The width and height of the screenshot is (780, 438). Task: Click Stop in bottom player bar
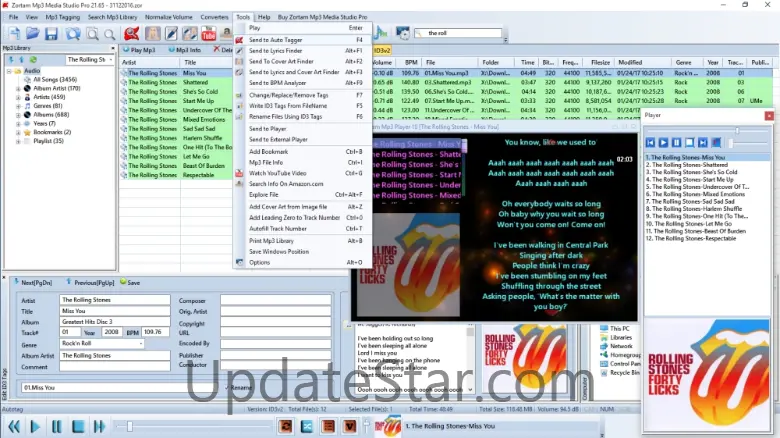[x=78, y=427]
